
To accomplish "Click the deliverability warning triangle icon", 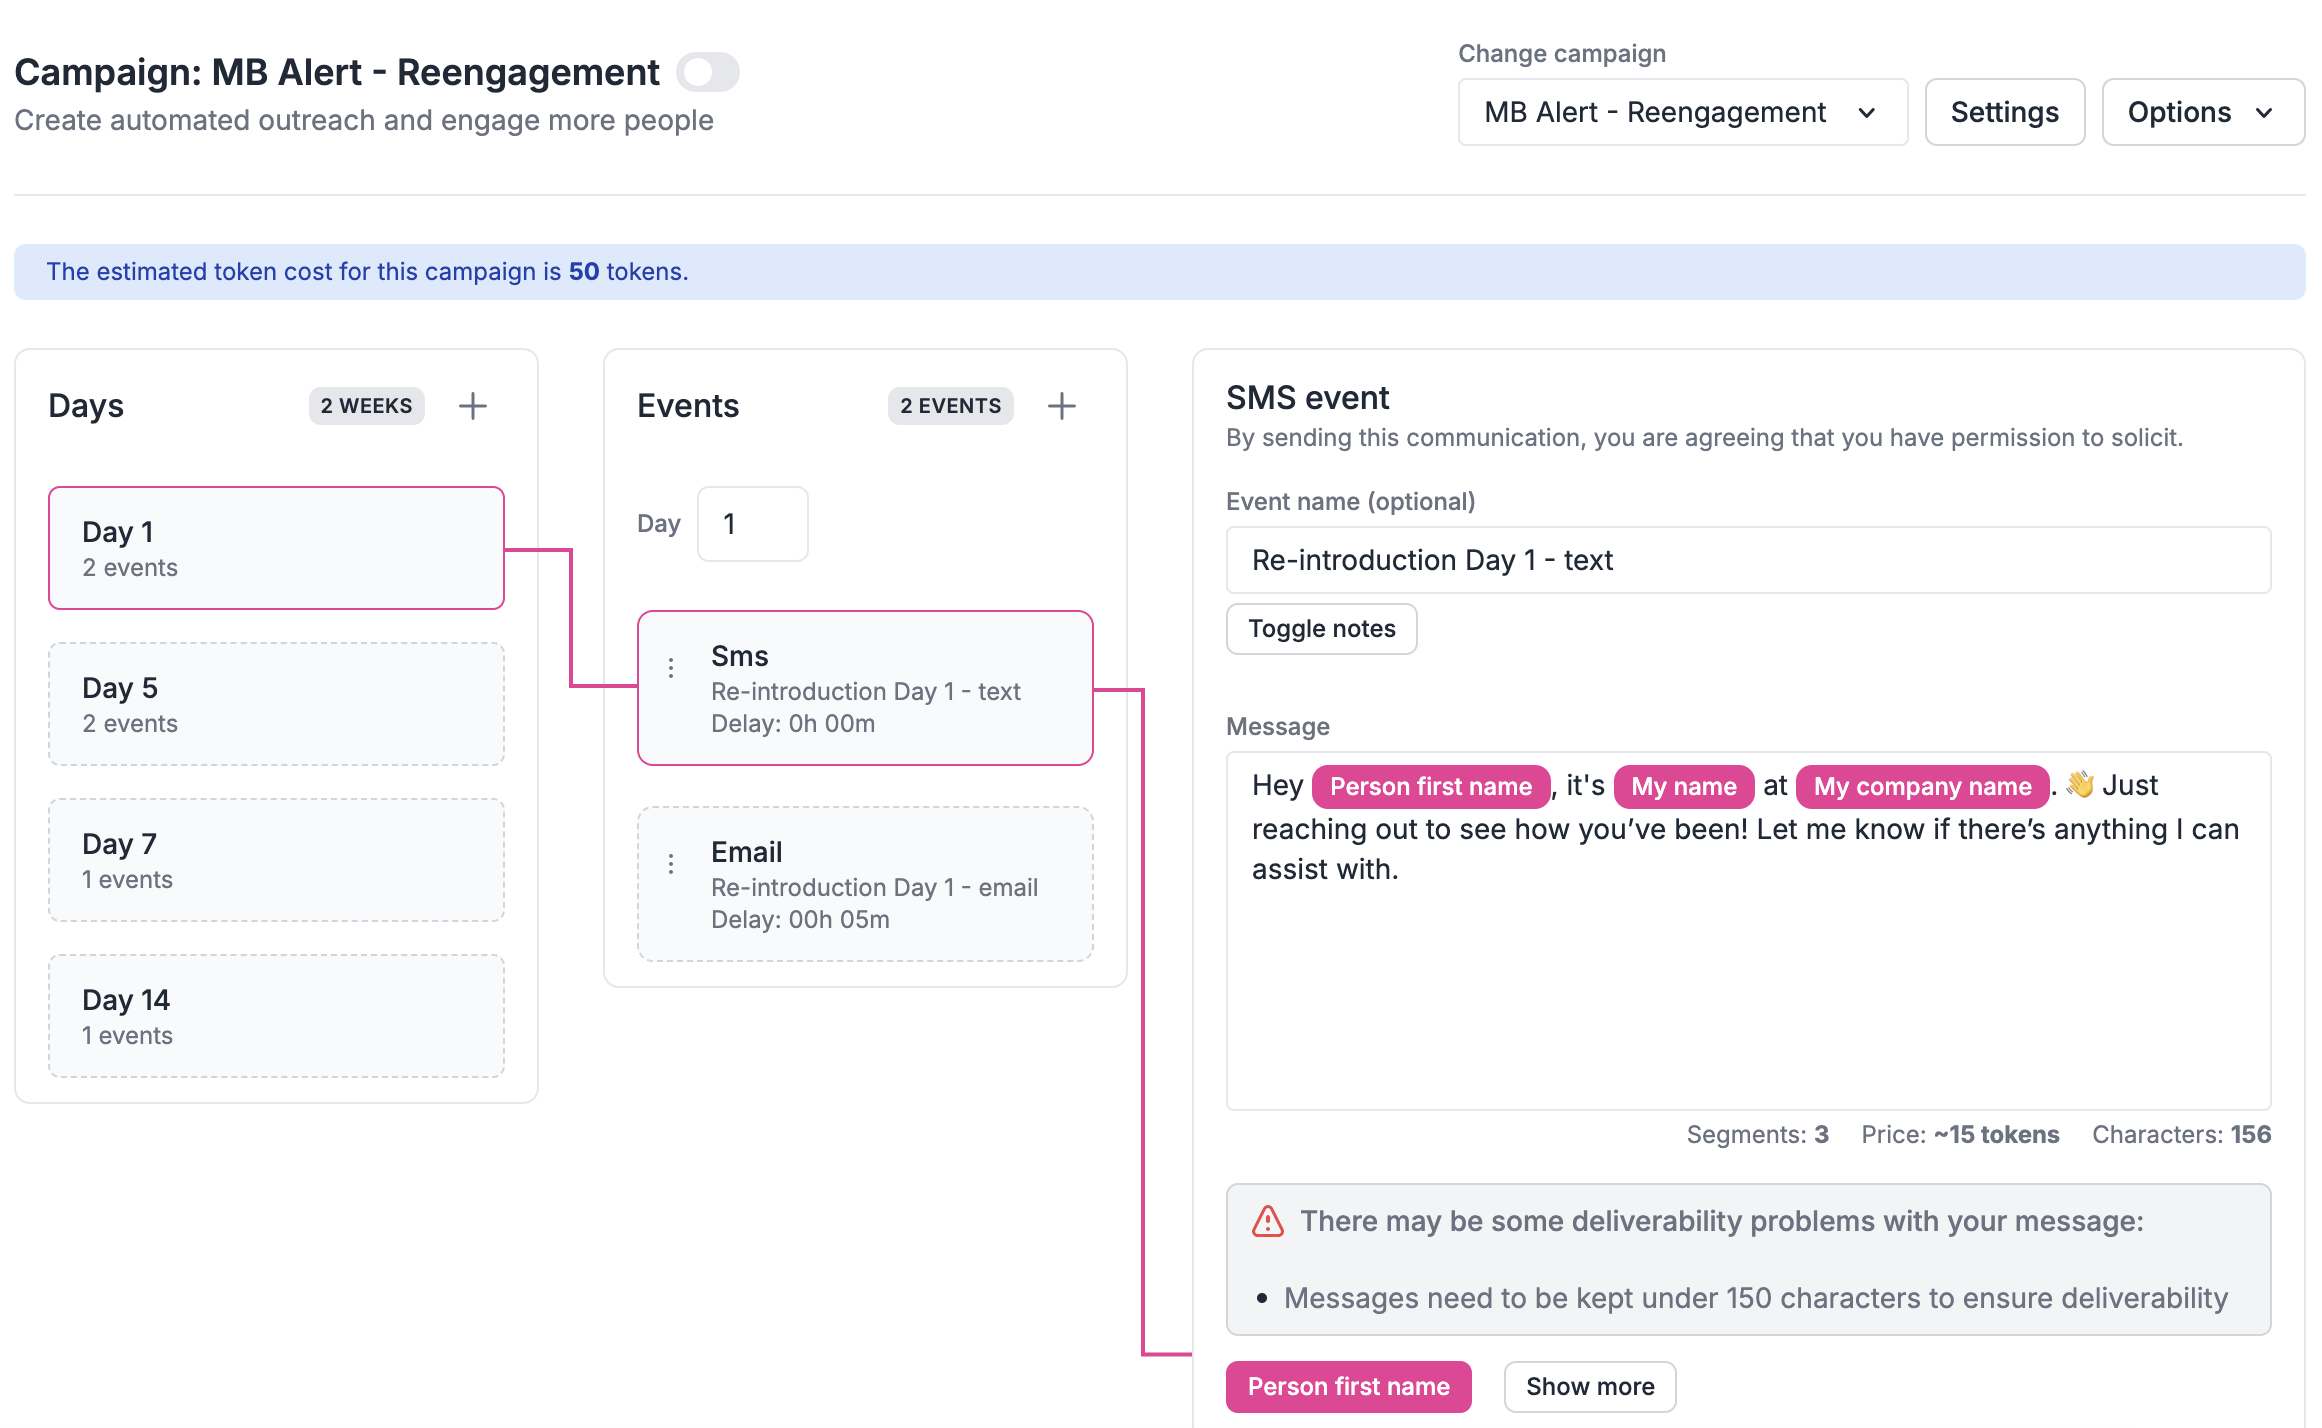I will coord(1267,1220).
